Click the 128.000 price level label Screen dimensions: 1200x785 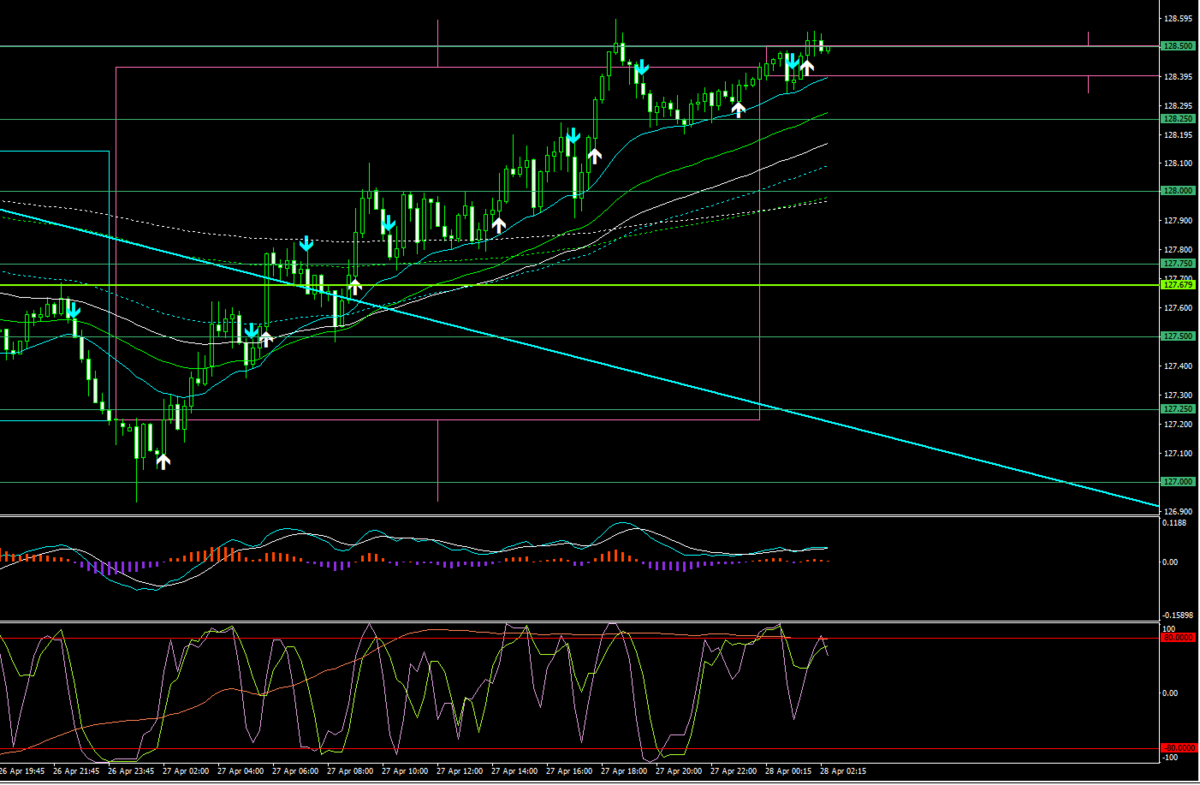1178,191
